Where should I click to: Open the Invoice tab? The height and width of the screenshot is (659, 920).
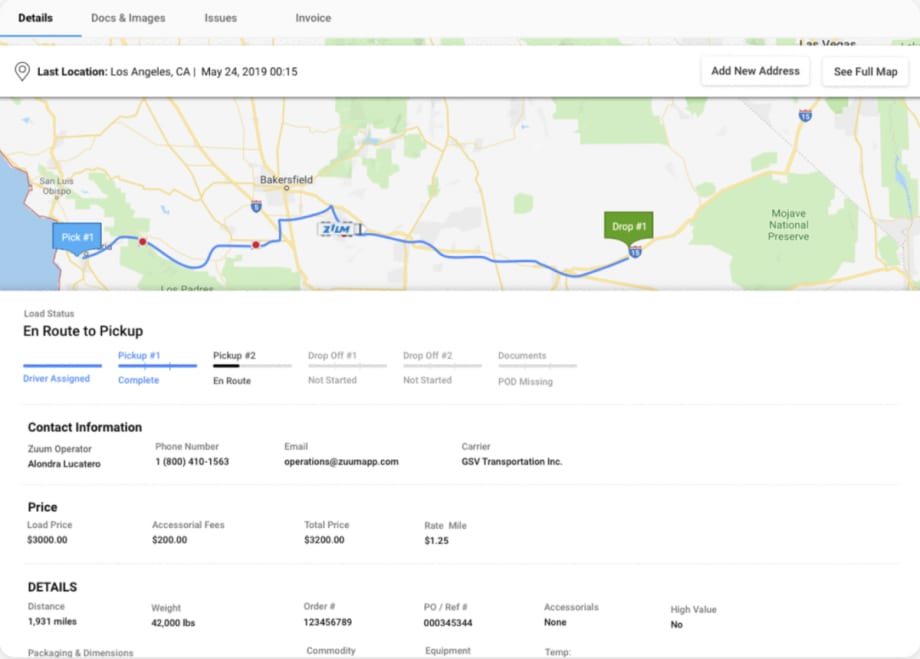coord(313,17)
